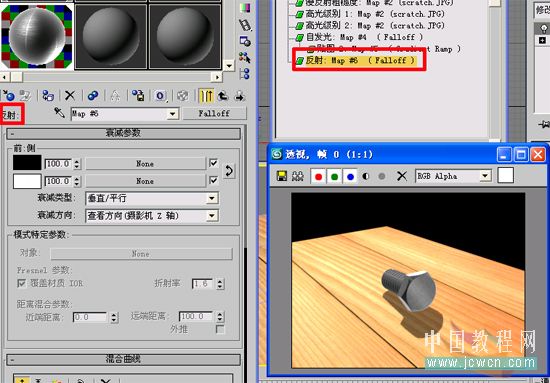The image size is (550, 383).
Task: Pick material from object with eyedropper
Action: [x=60, y=113]
